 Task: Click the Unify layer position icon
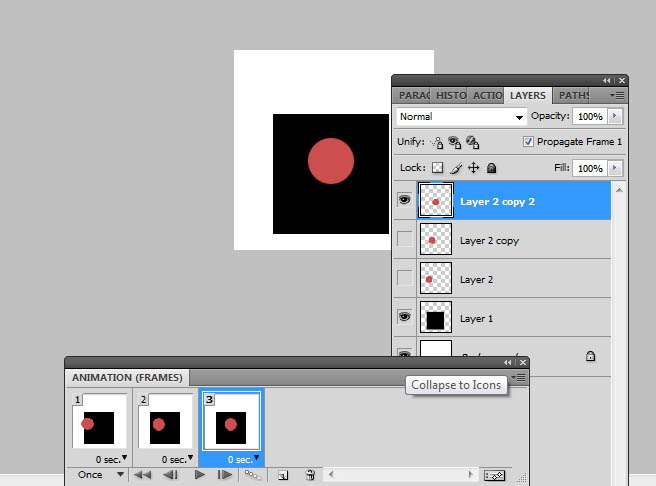click(x=437, y=143)
